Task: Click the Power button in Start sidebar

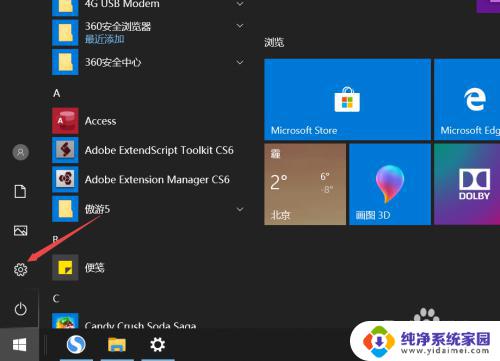Action: pyautogui.click(x=20, y=309)
